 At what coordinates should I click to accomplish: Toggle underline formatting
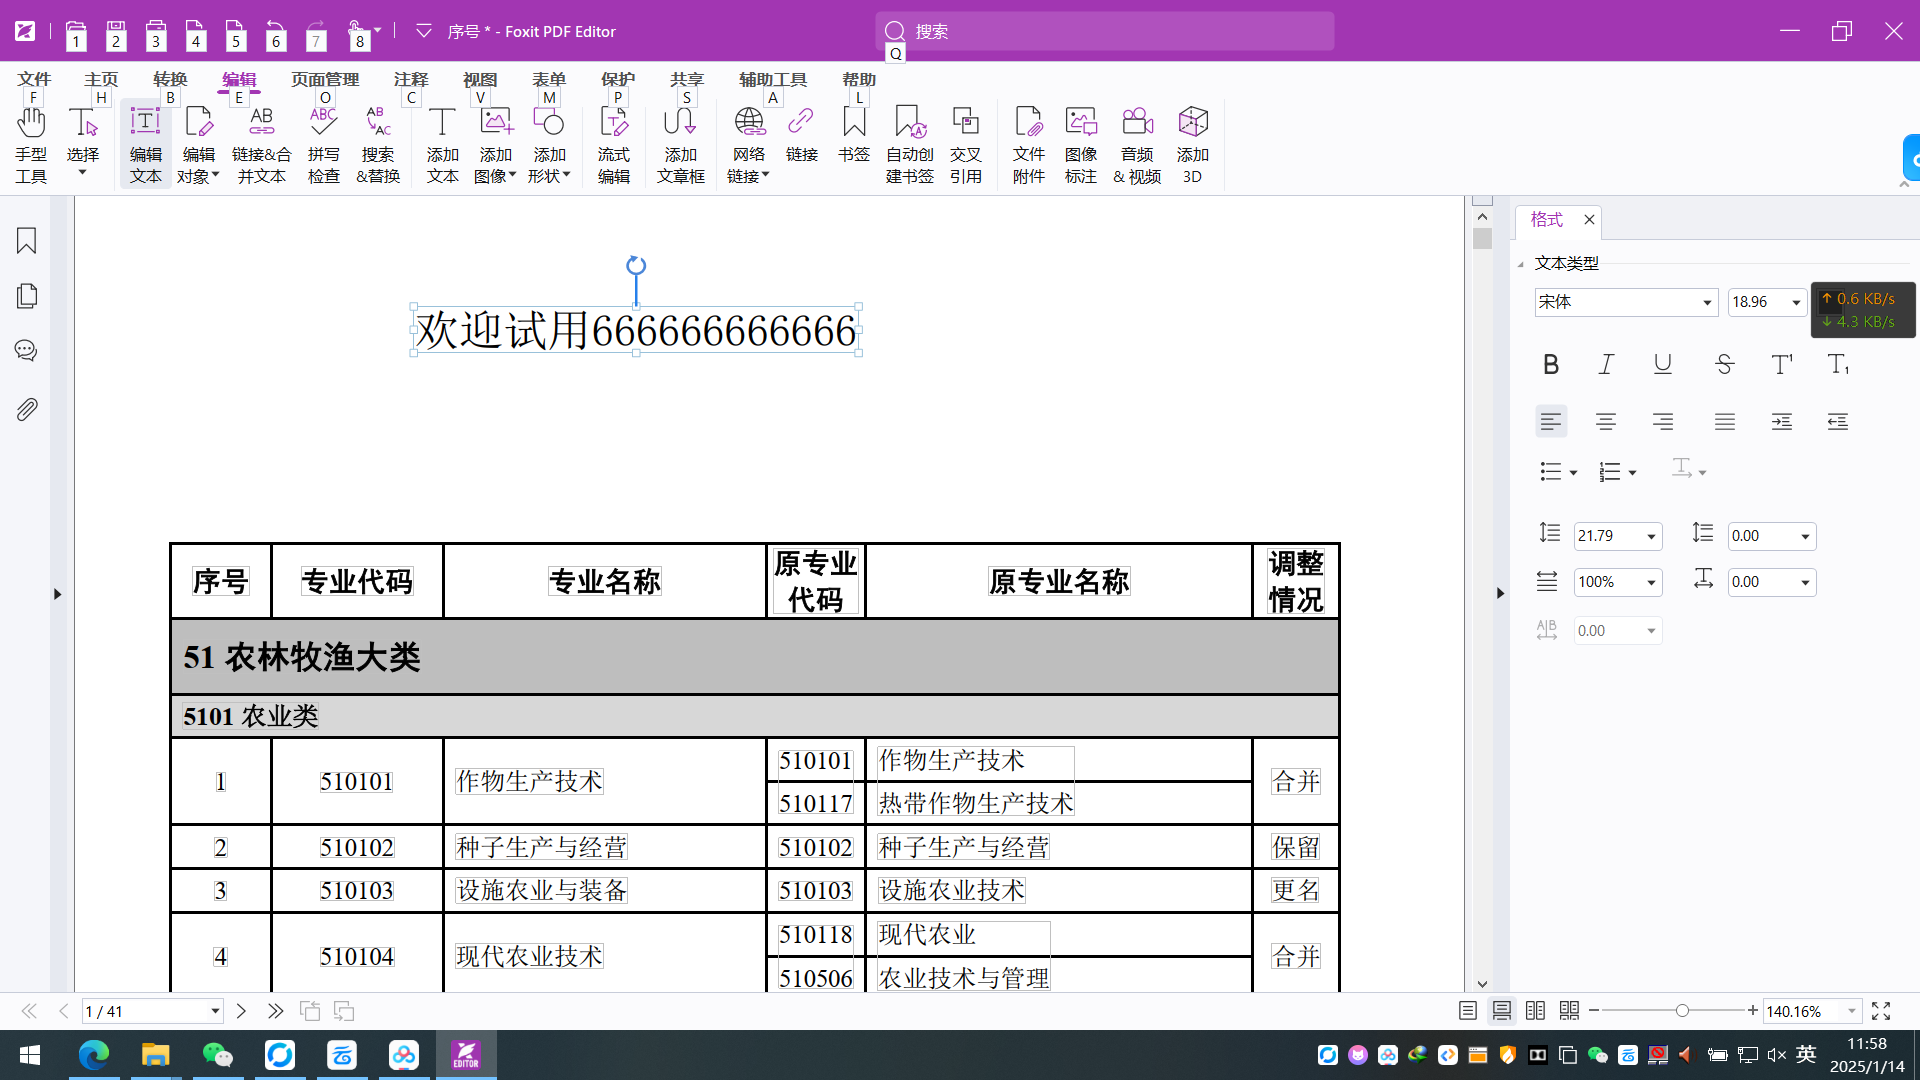tap(1663, 365)
